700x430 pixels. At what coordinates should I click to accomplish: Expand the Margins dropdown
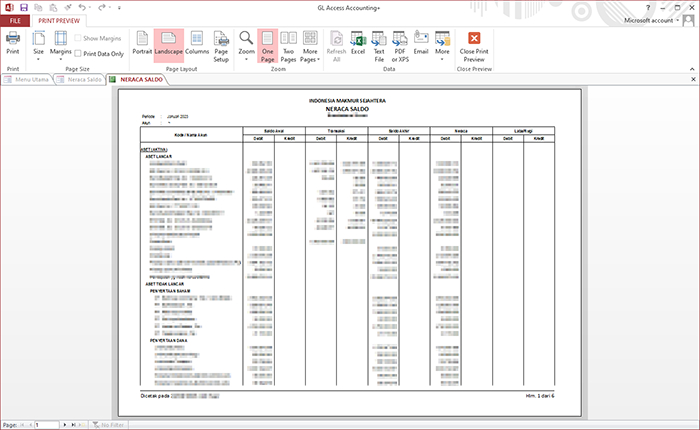pos(61,46)
